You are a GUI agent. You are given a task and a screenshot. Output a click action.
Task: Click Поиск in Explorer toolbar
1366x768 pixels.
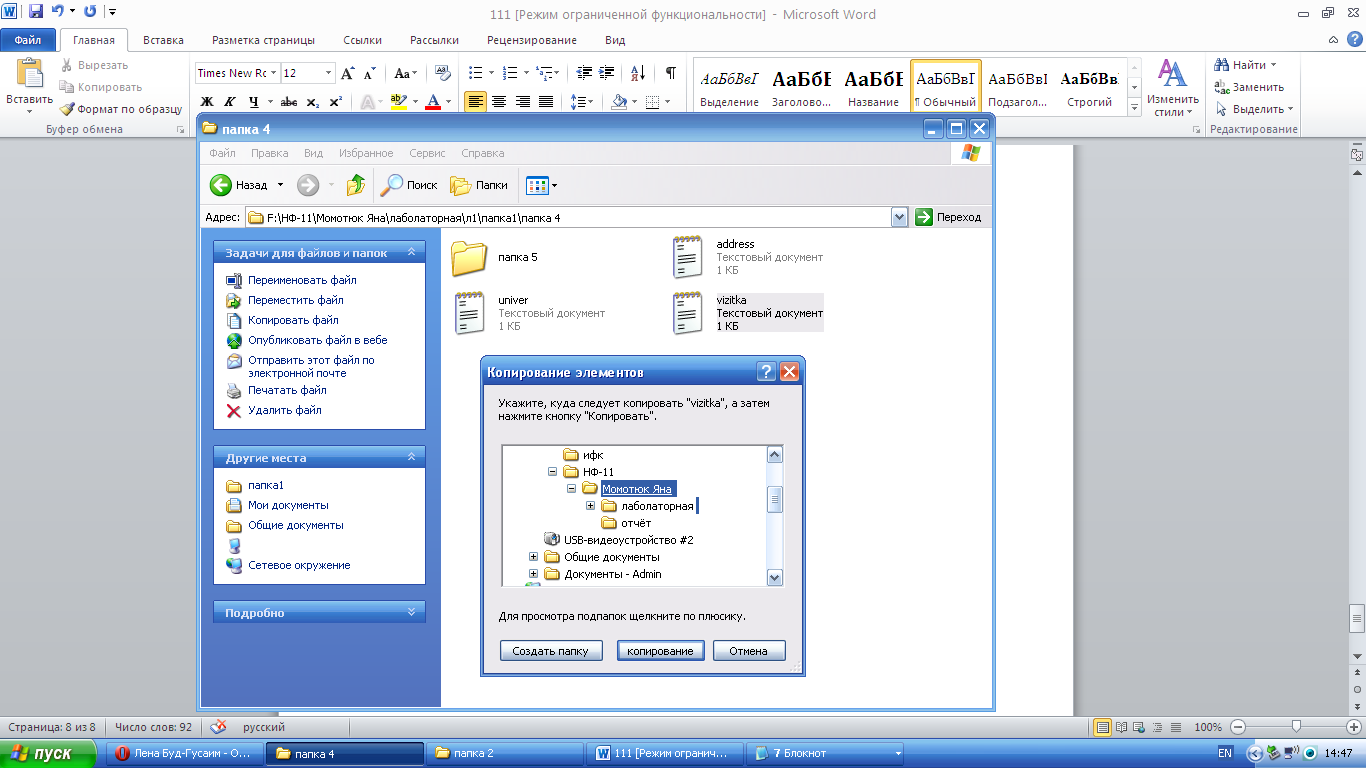click(x=409, y=185)
